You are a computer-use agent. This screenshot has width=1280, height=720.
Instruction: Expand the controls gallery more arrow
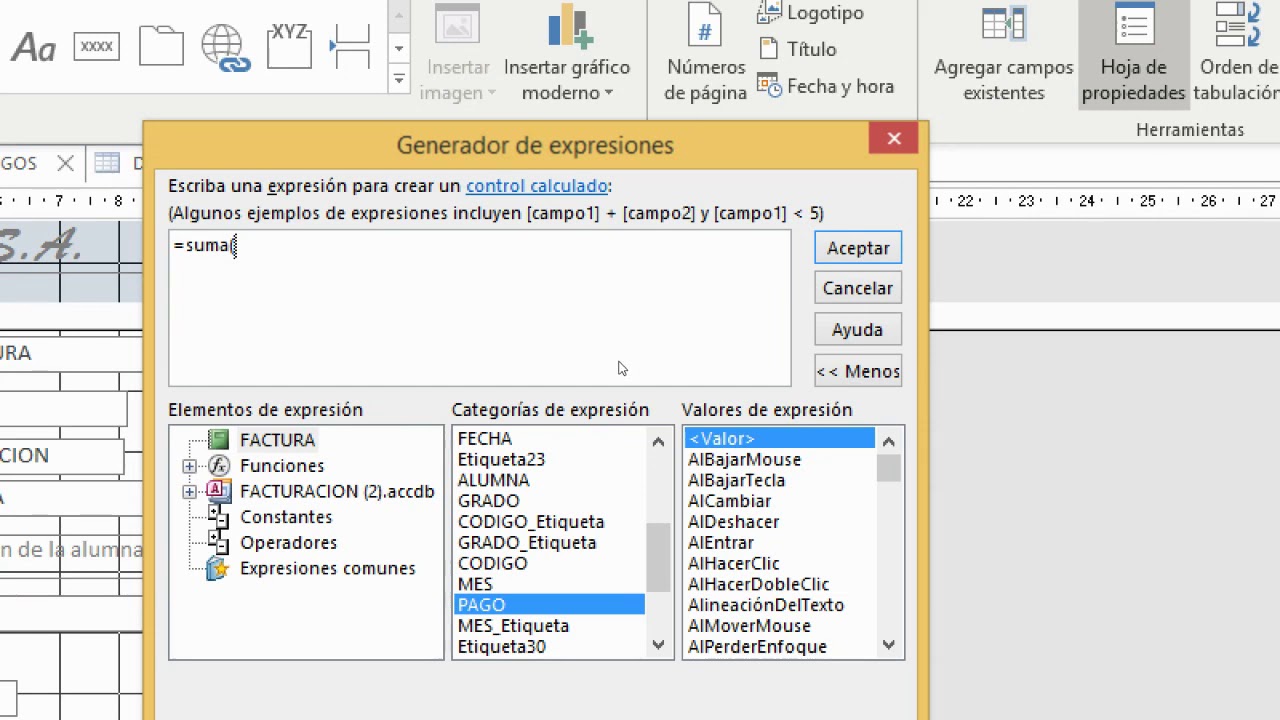point(399,78)
